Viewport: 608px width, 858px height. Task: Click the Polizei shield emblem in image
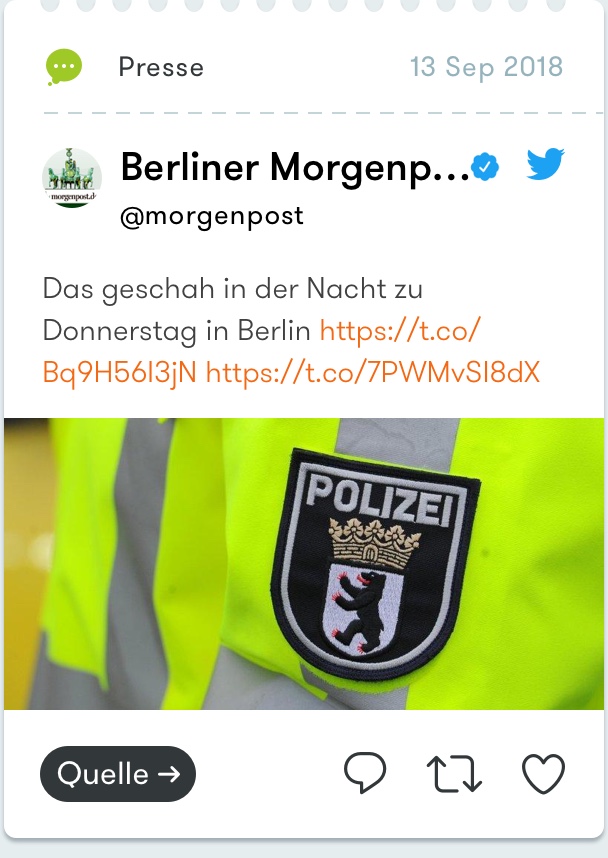[x=375, y=564]
